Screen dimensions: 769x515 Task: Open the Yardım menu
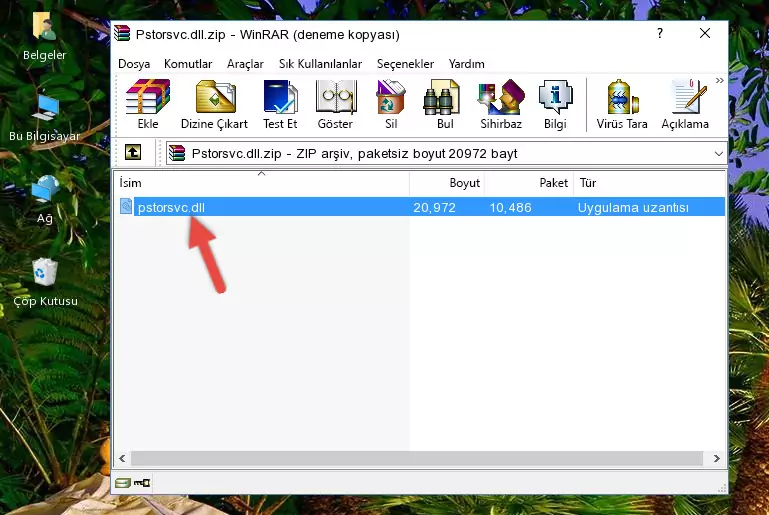466,64
